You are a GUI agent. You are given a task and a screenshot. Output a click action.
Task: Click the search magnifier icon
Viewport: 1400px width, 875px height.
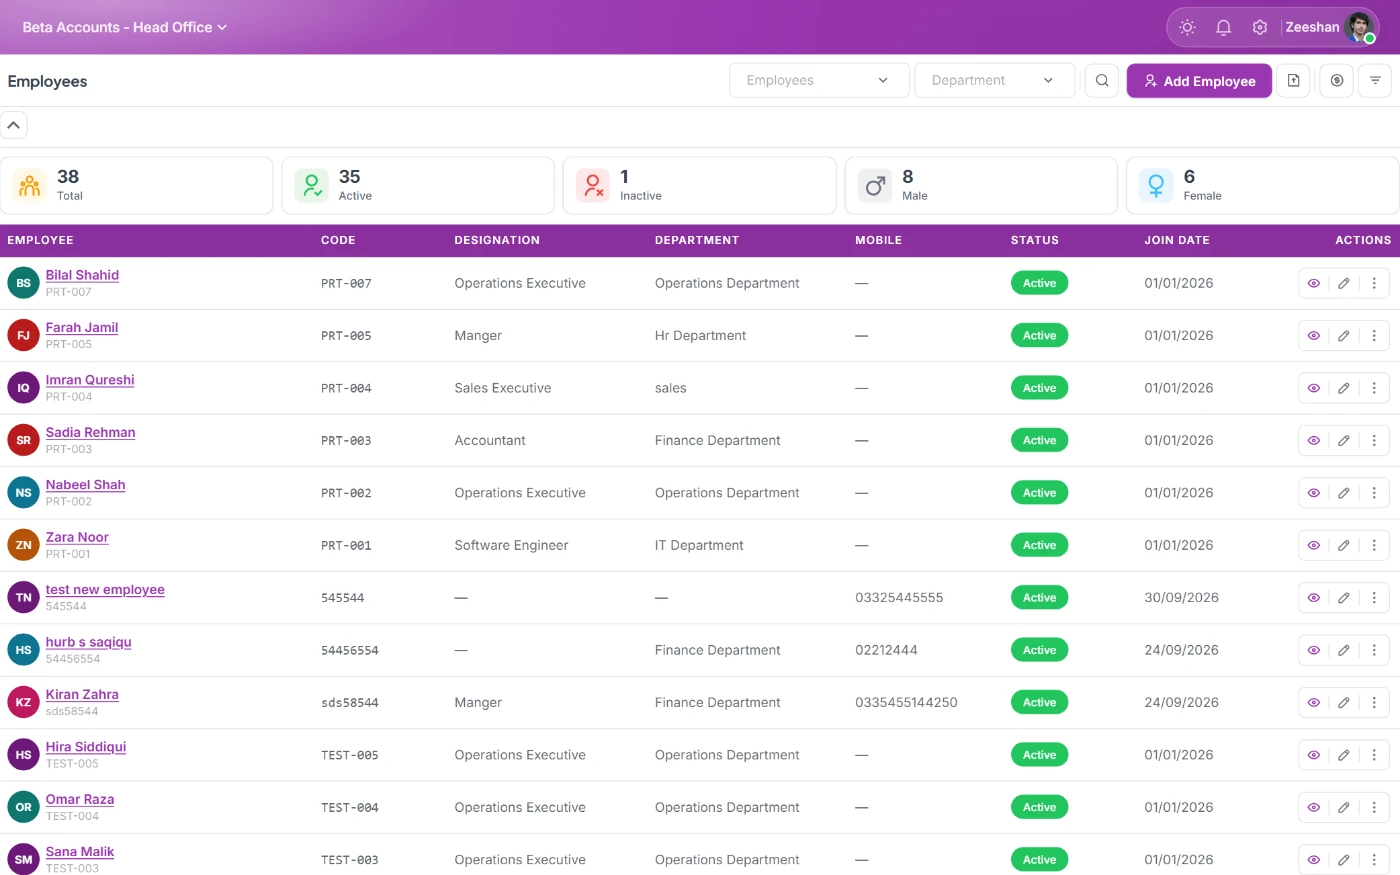(x=1102, y=81)
